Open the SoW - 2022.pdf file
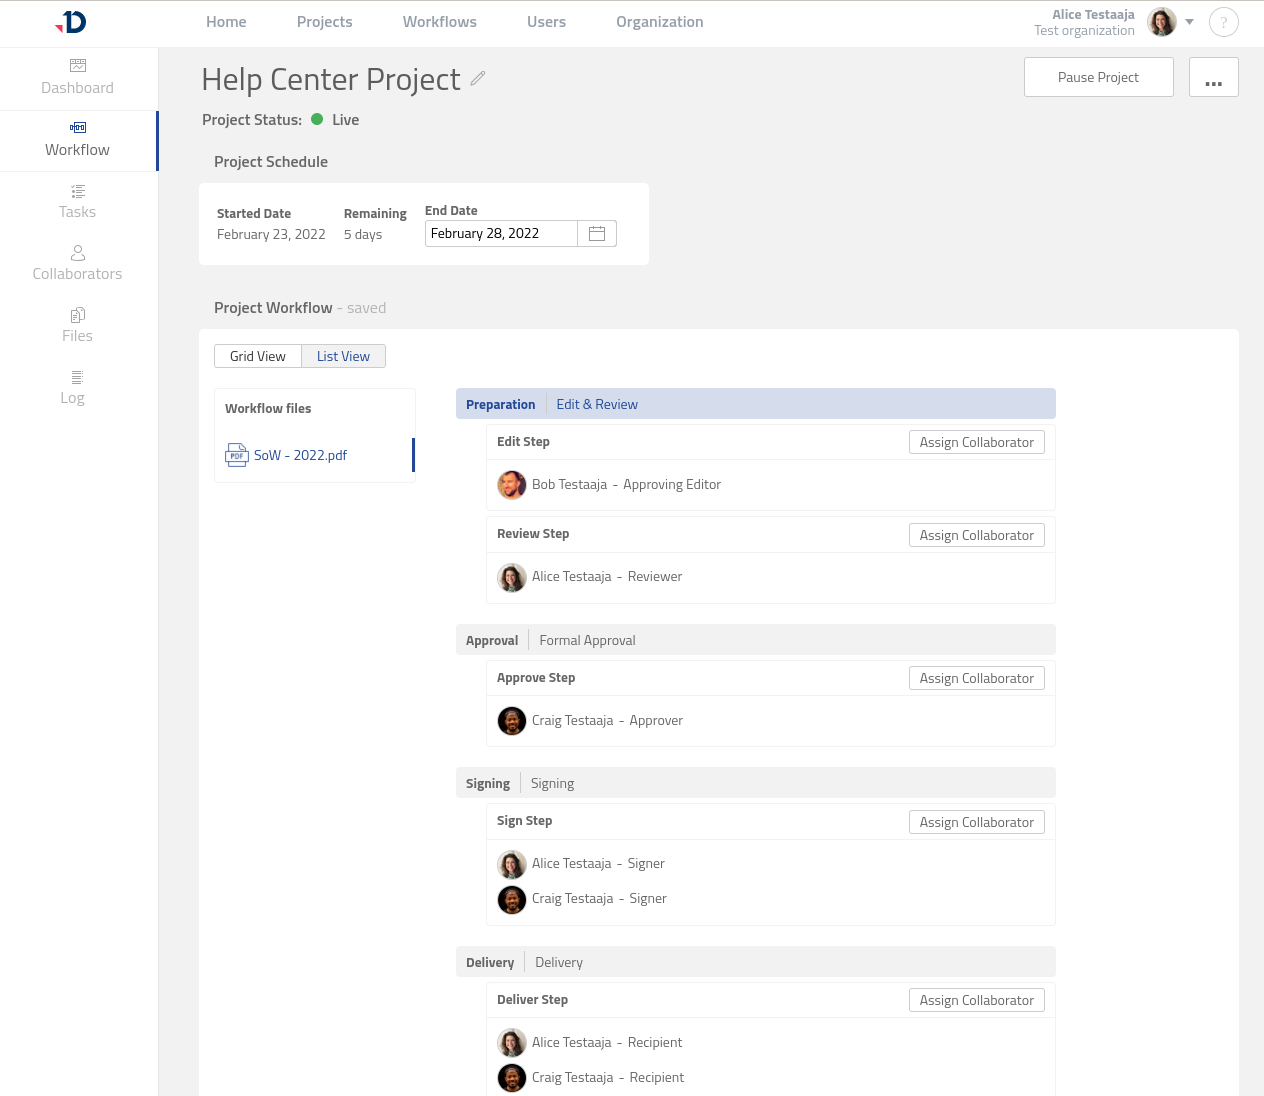 click(300, 455)
